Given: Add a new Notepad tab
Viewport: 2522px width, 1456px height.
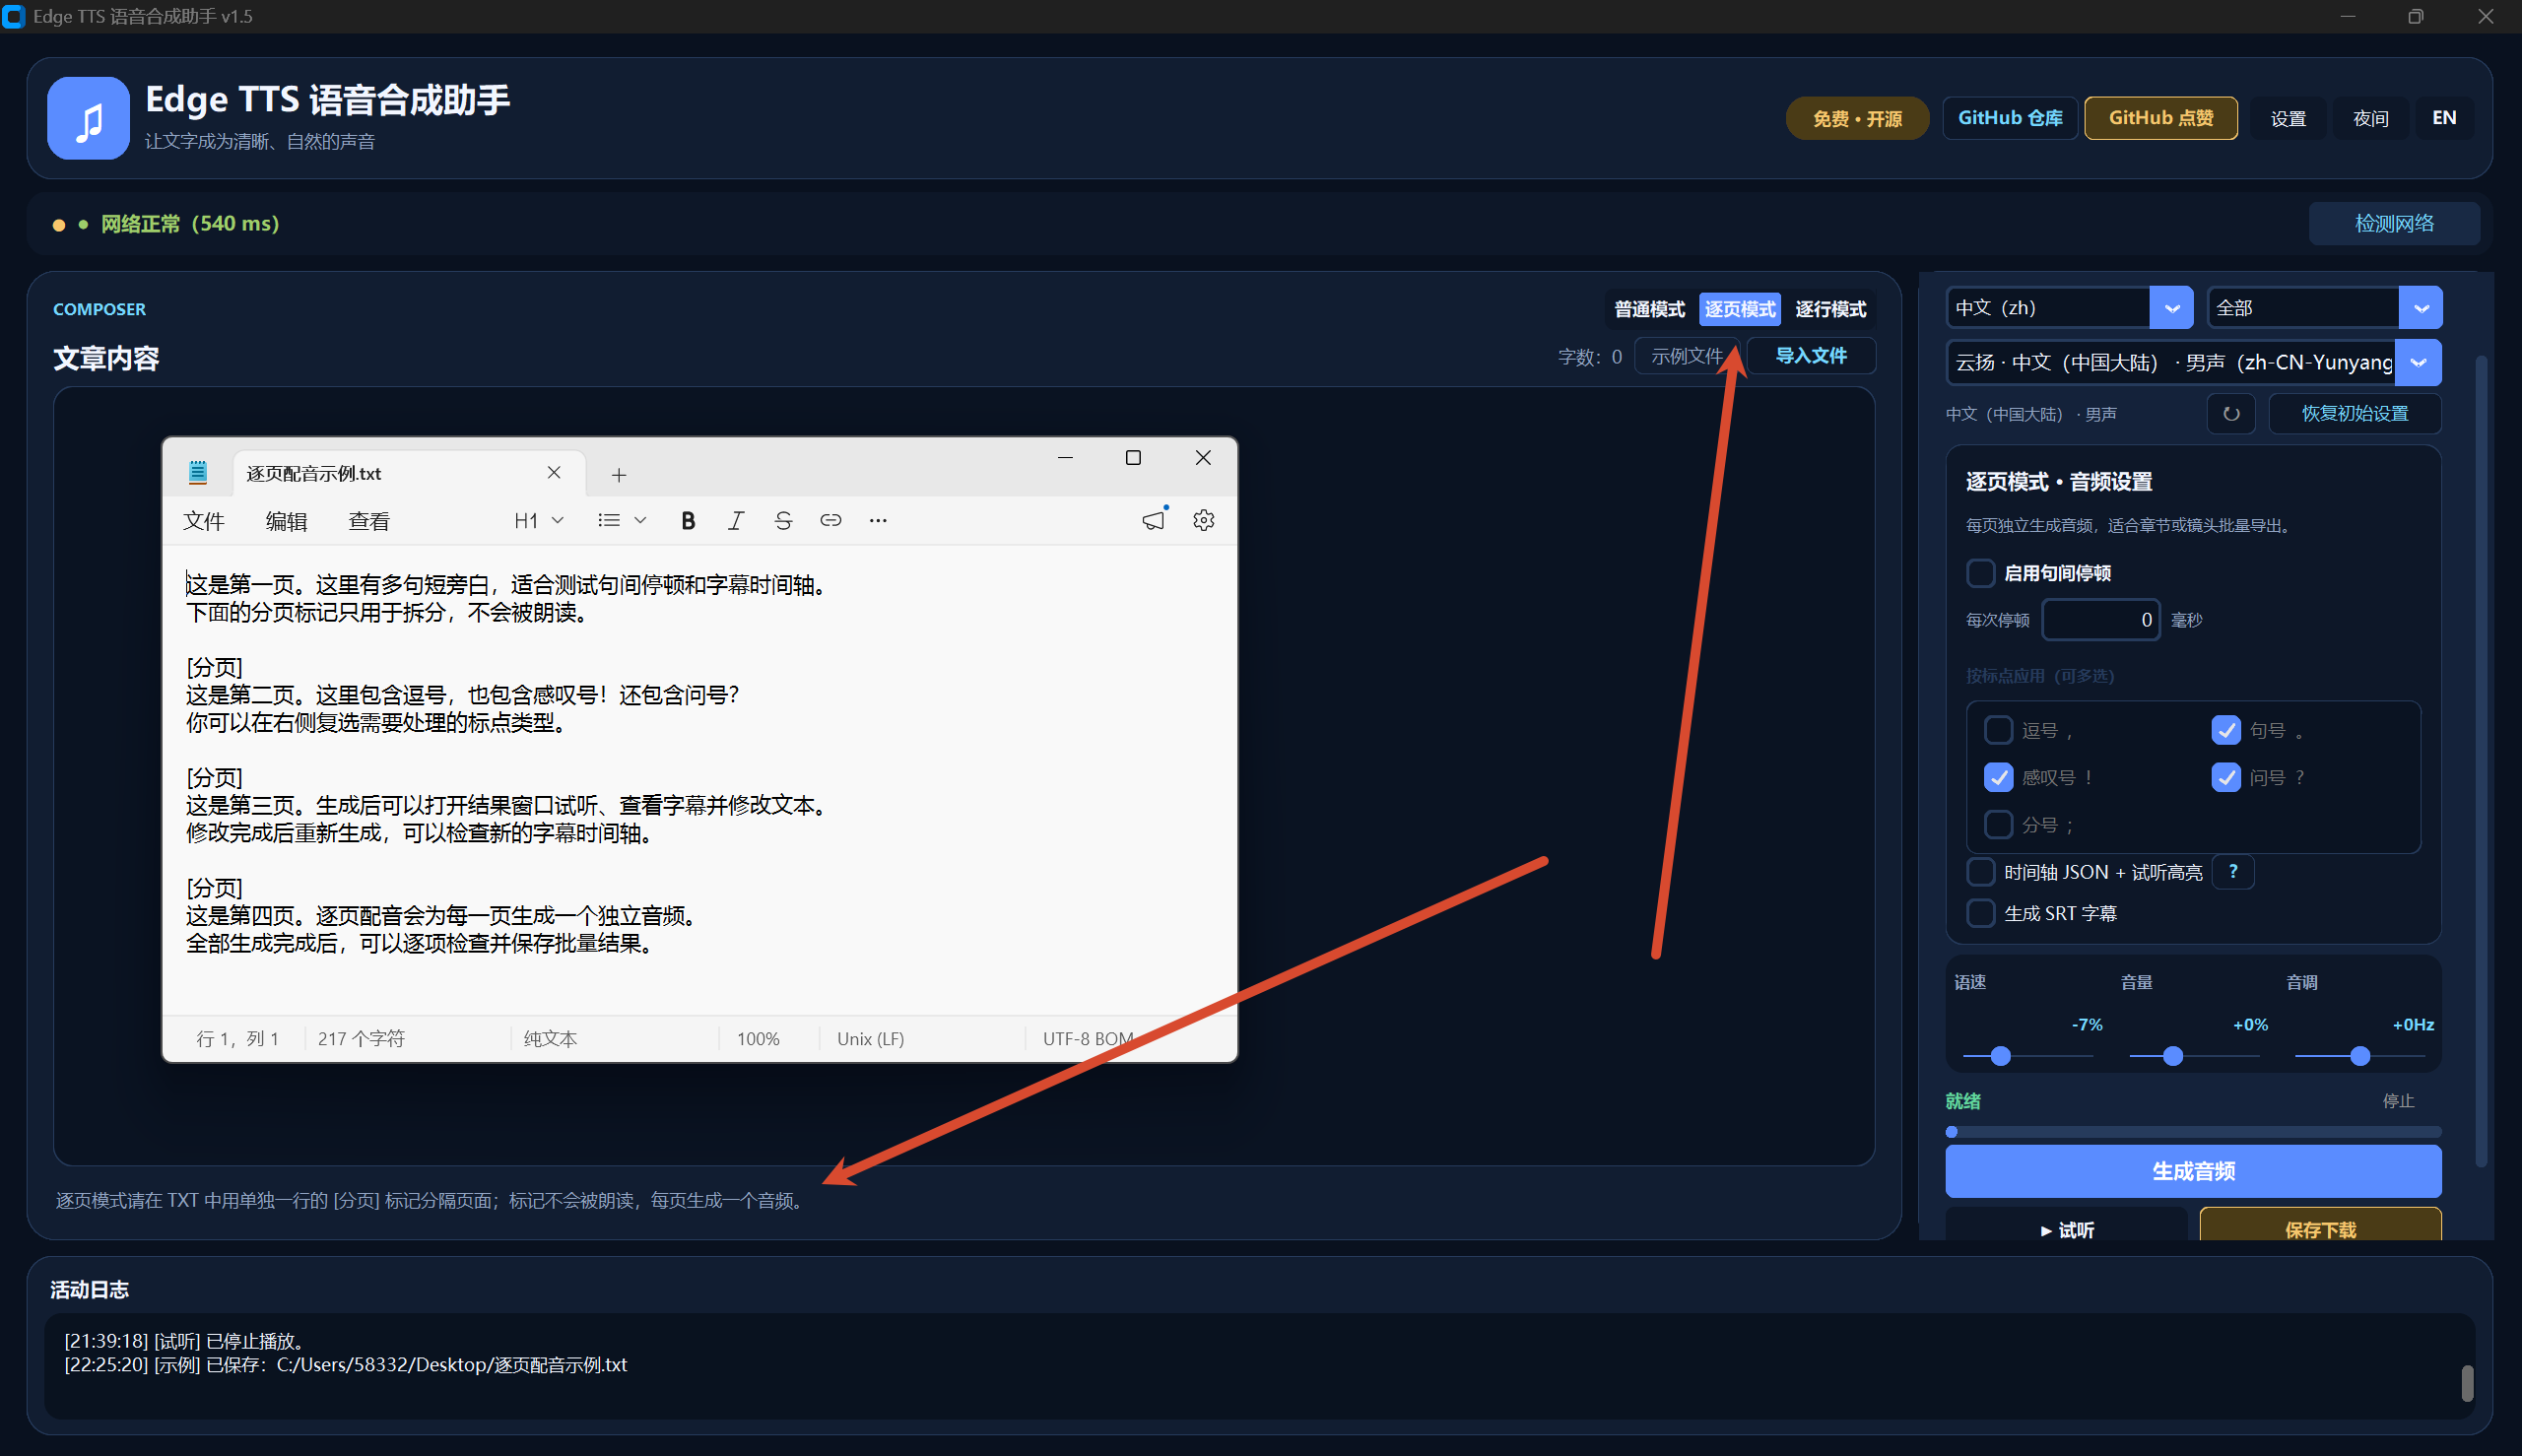Looking at the screenshot, I should (x=619, y=475).
